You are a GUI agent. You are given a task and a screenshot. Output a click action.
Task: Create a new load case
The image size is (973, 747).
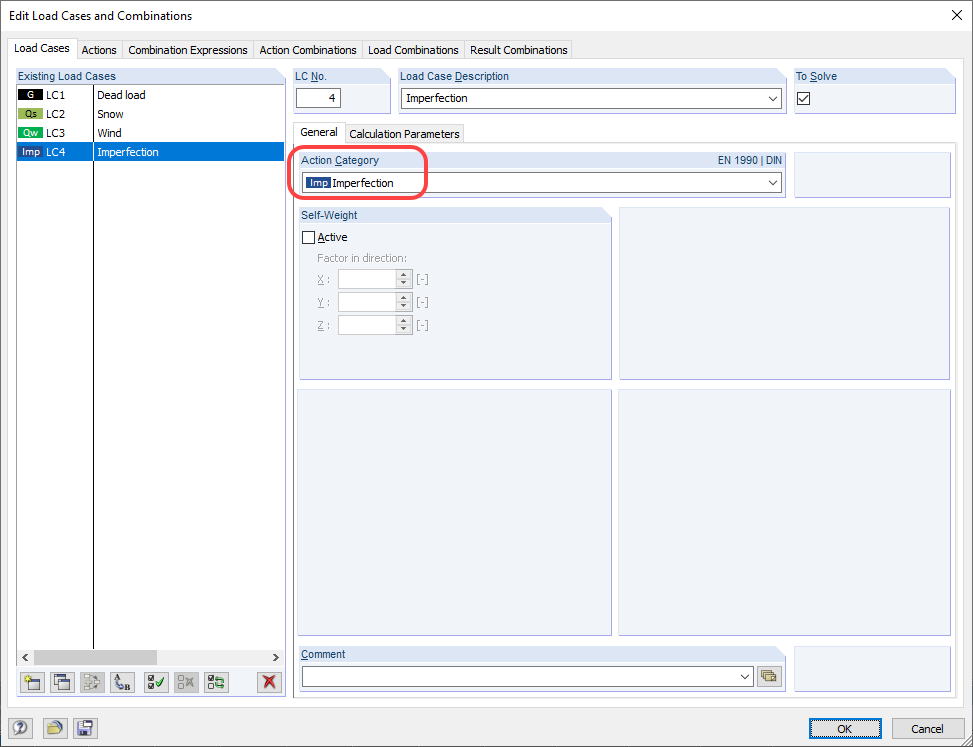click(32, 682)
